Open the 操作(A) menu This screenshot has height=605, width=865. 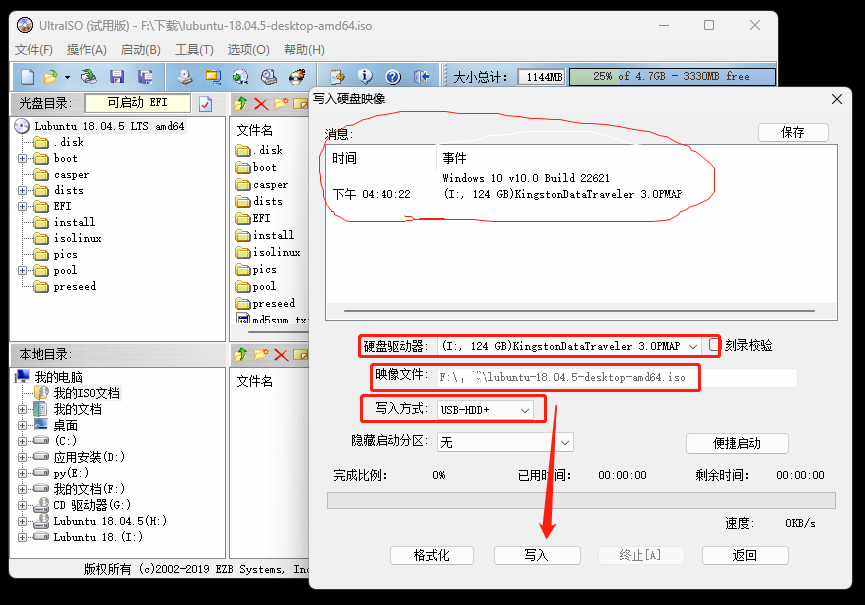[x=87, y=50]
